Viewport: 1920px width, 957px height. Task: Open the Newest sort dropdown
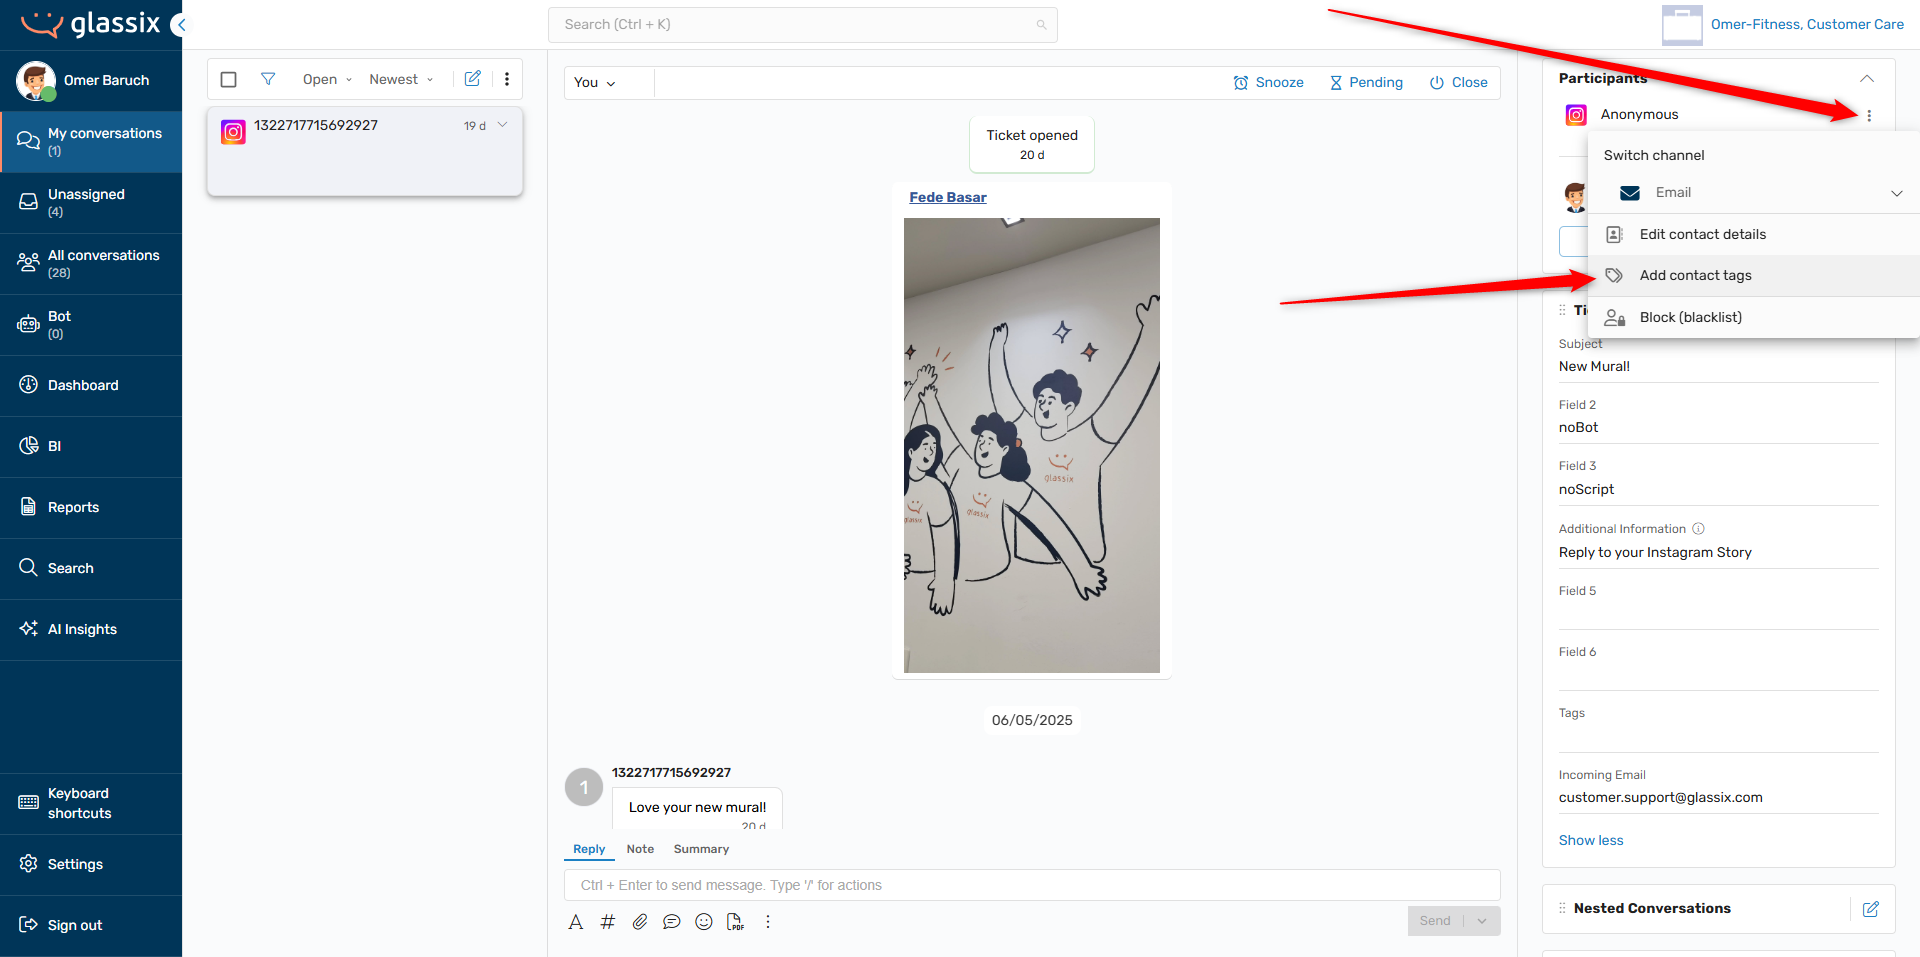point(401,79)
